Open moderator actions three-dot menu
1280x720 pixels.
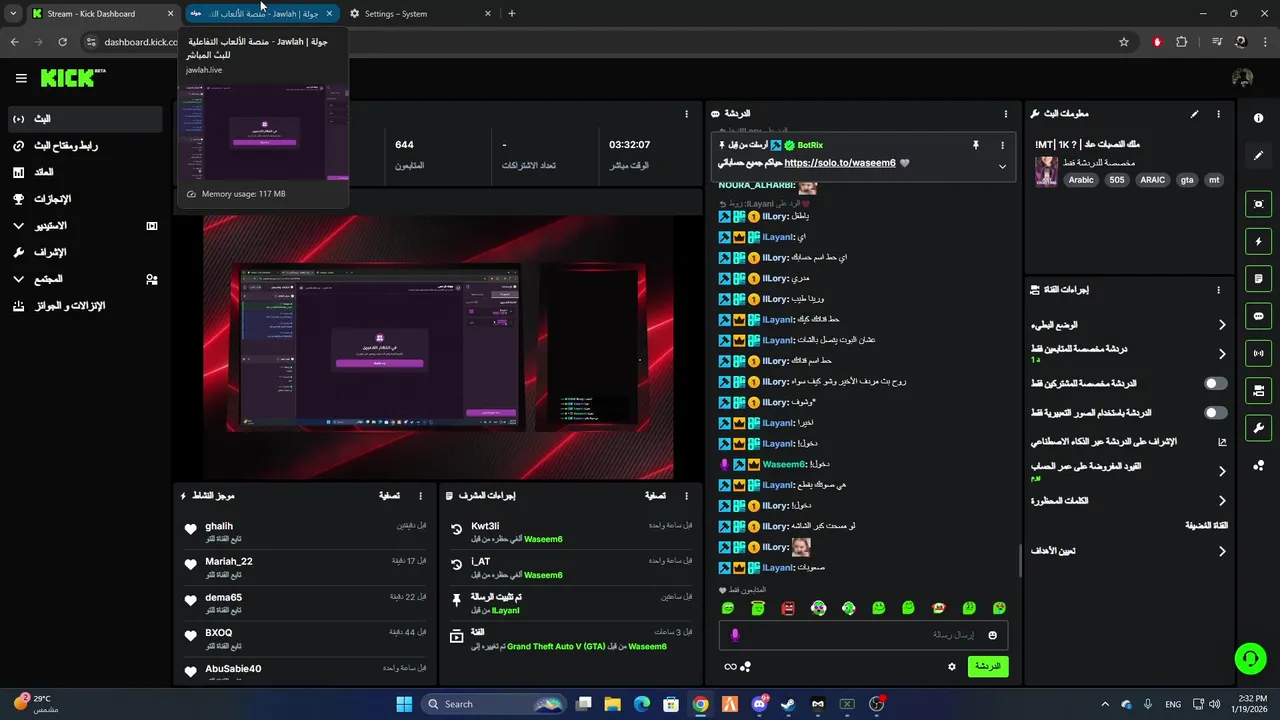[x=686, y=495]
